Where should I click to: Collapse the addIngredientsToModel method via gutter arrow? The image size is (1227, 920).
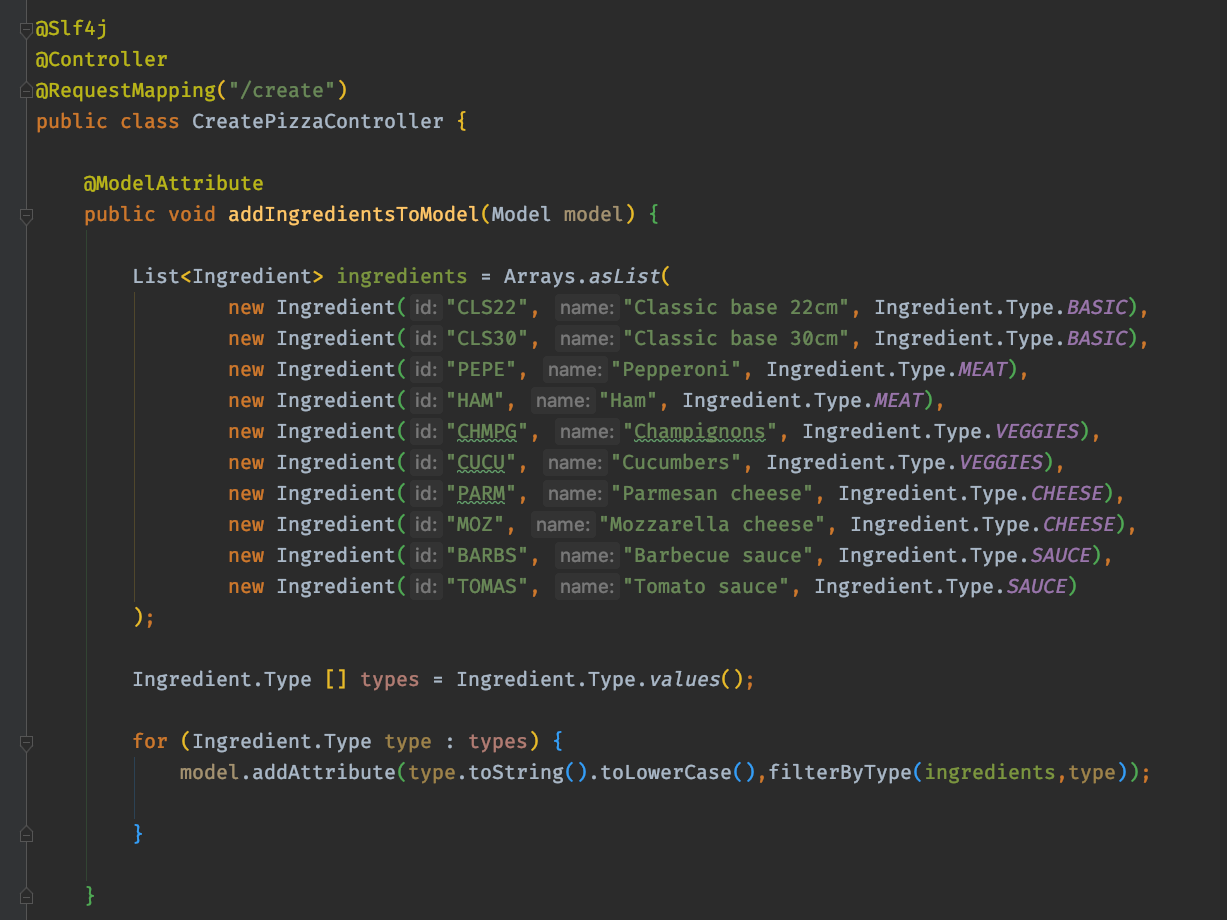[x=26, y=215]
